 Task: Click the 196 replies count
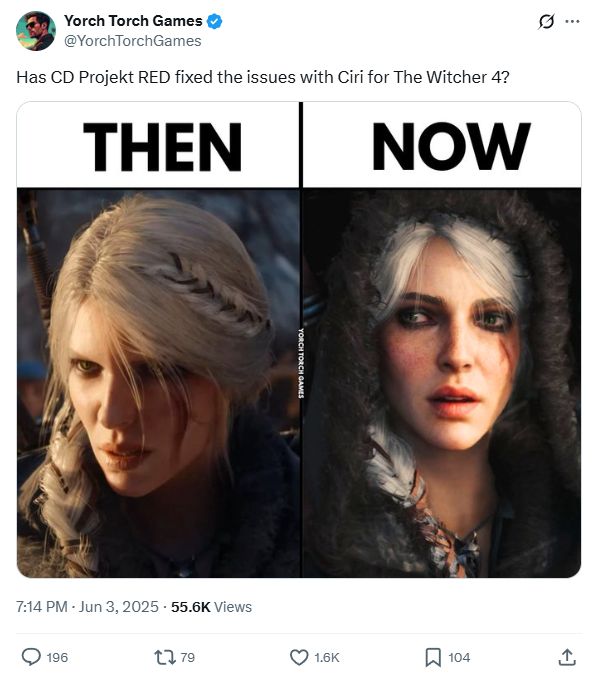57,658
